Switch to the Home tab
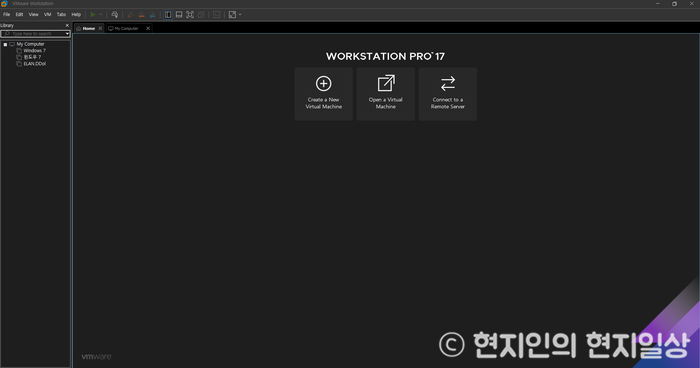 (89, 28)
